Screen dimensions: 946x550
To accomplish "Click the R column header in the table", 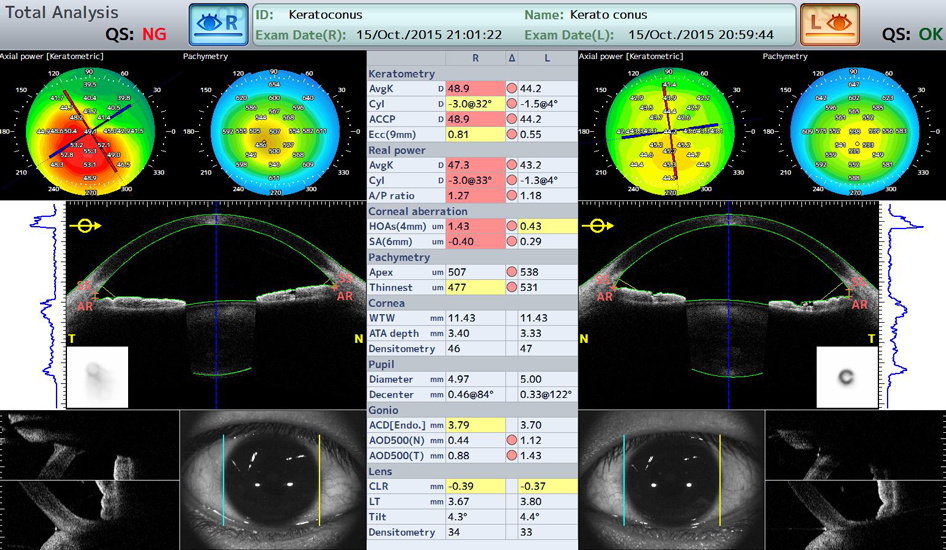I will click(x=475, y=59).
